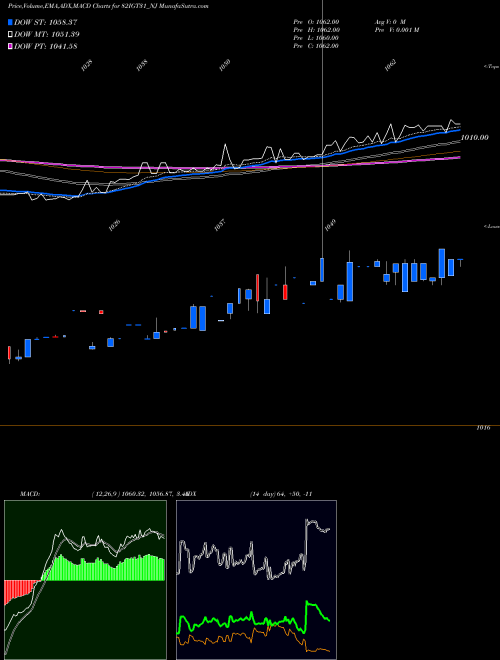Click the rotated 1062 label on the top chart

coord(391,65)
